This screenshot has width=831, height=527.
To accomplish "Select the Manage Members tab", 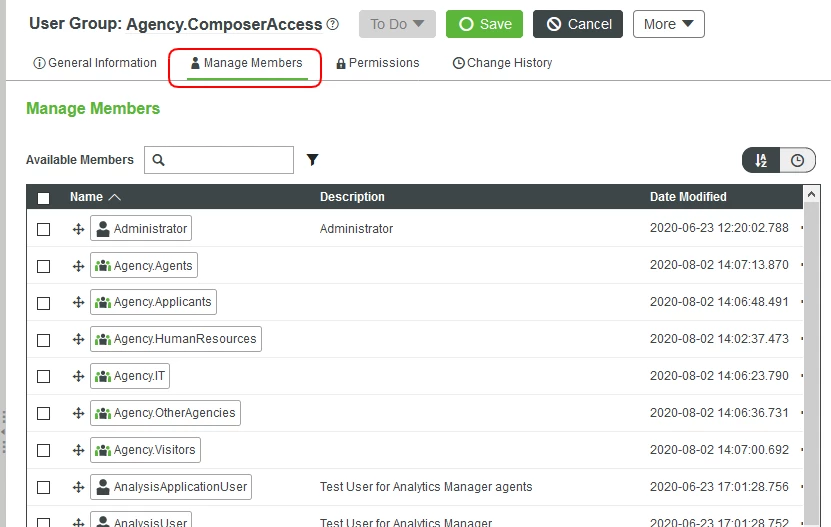I will [247, 63].
